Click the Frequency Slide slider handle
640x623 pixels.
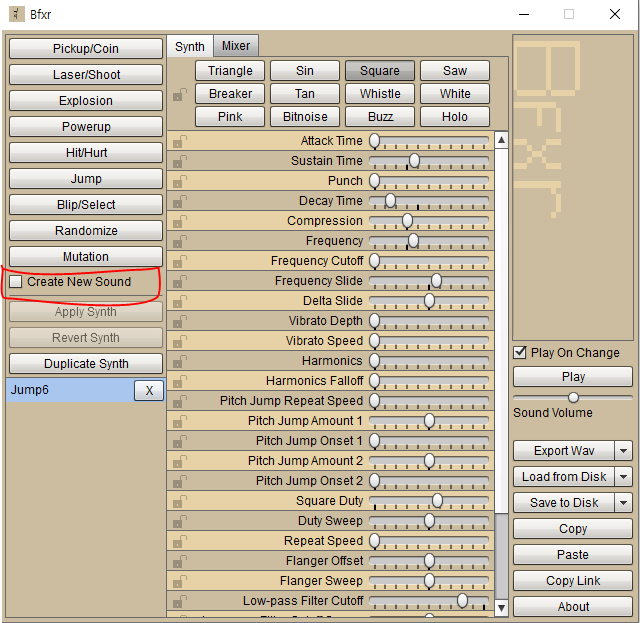(436, 281)
